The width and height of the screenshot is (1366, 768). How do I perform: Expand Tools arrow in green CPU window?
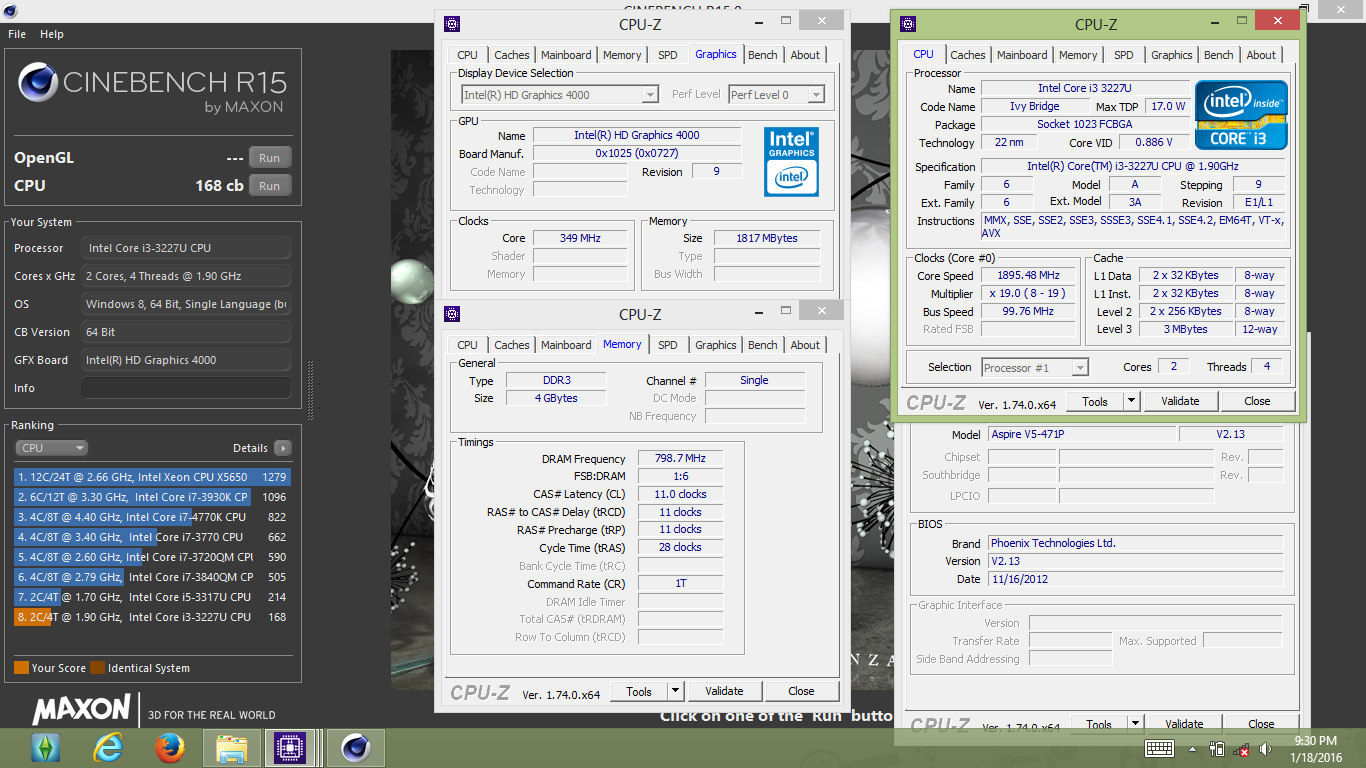tap(1131, 401)
